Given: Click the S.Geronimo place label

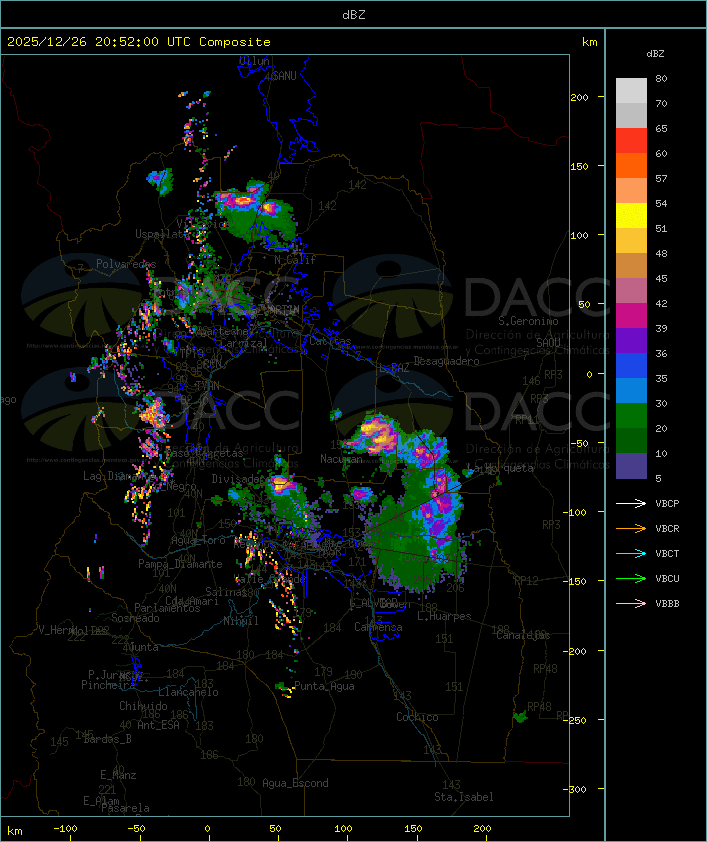Looking at the screenshot, I should pyautogui.click(x=528, y=321).
